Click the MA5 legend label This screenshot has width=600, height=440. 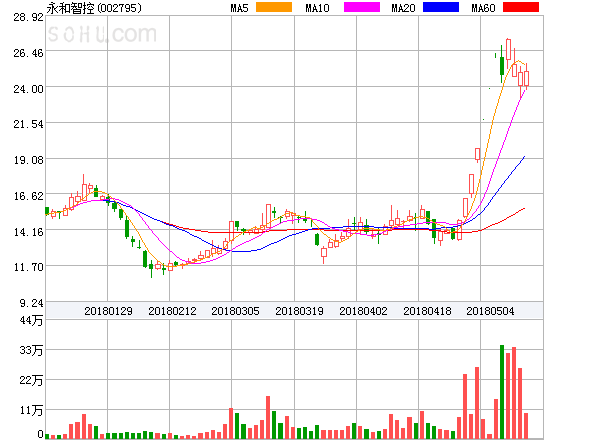(239, 8)
